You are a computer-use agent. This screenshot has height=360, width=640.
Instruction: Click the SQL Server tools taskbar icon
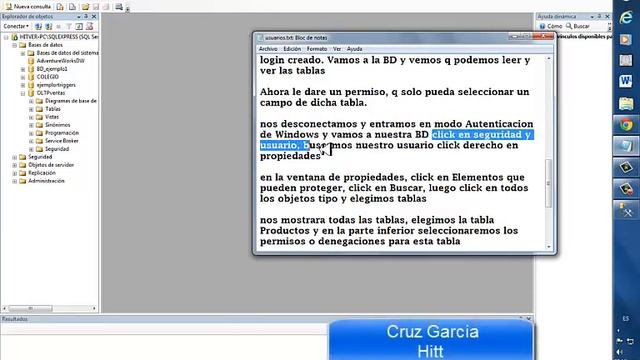(626, 210)
